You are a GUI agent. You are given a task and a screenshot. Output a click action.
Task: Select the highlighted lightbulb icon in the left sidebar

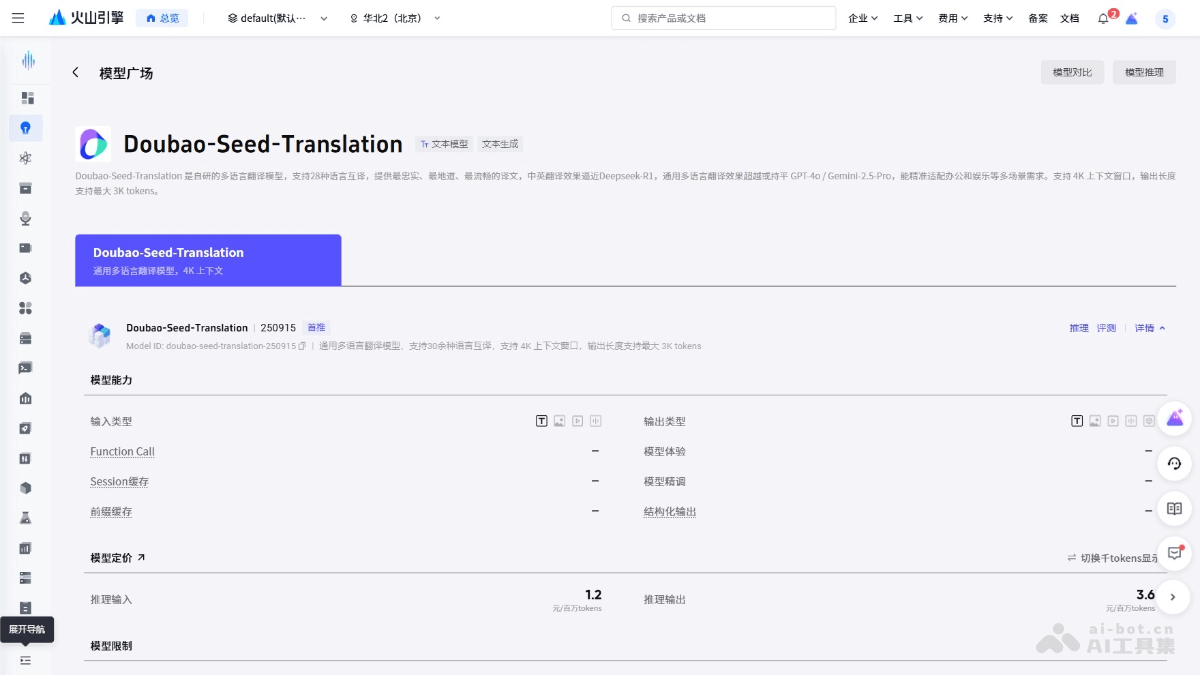click(28, 128)
